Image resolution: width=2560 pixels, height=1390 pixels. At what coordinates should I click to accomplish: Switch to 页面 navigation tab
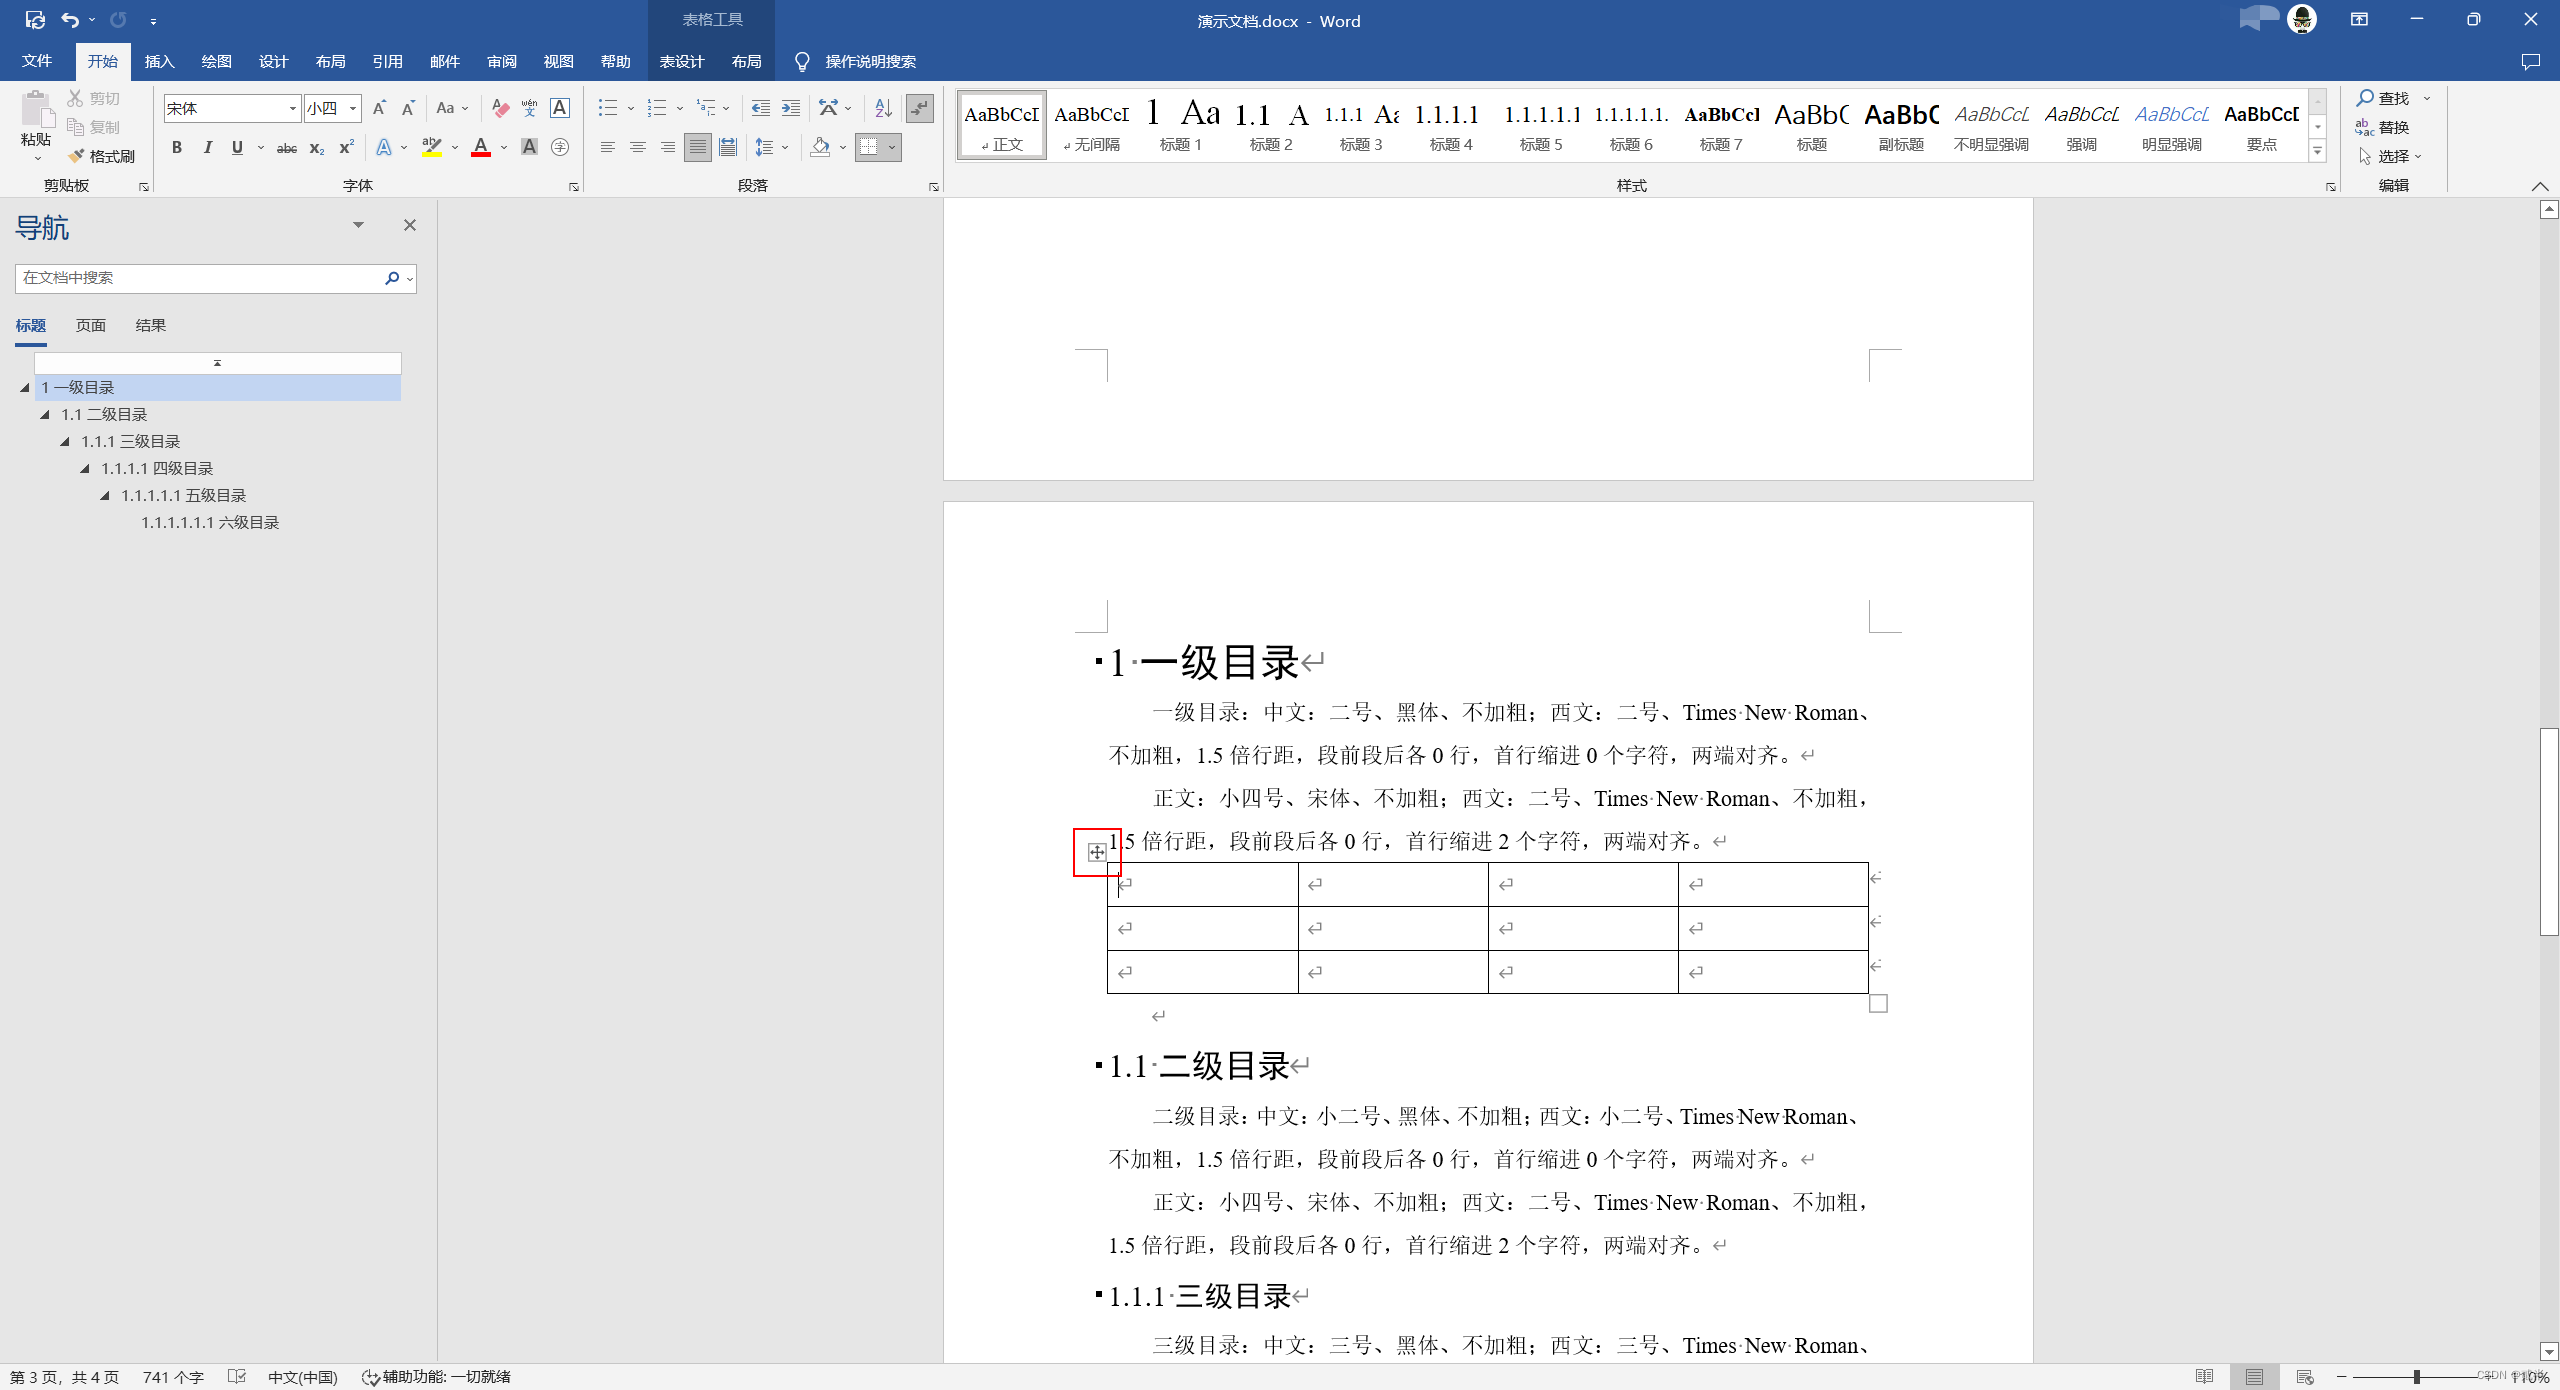point(90,325)
